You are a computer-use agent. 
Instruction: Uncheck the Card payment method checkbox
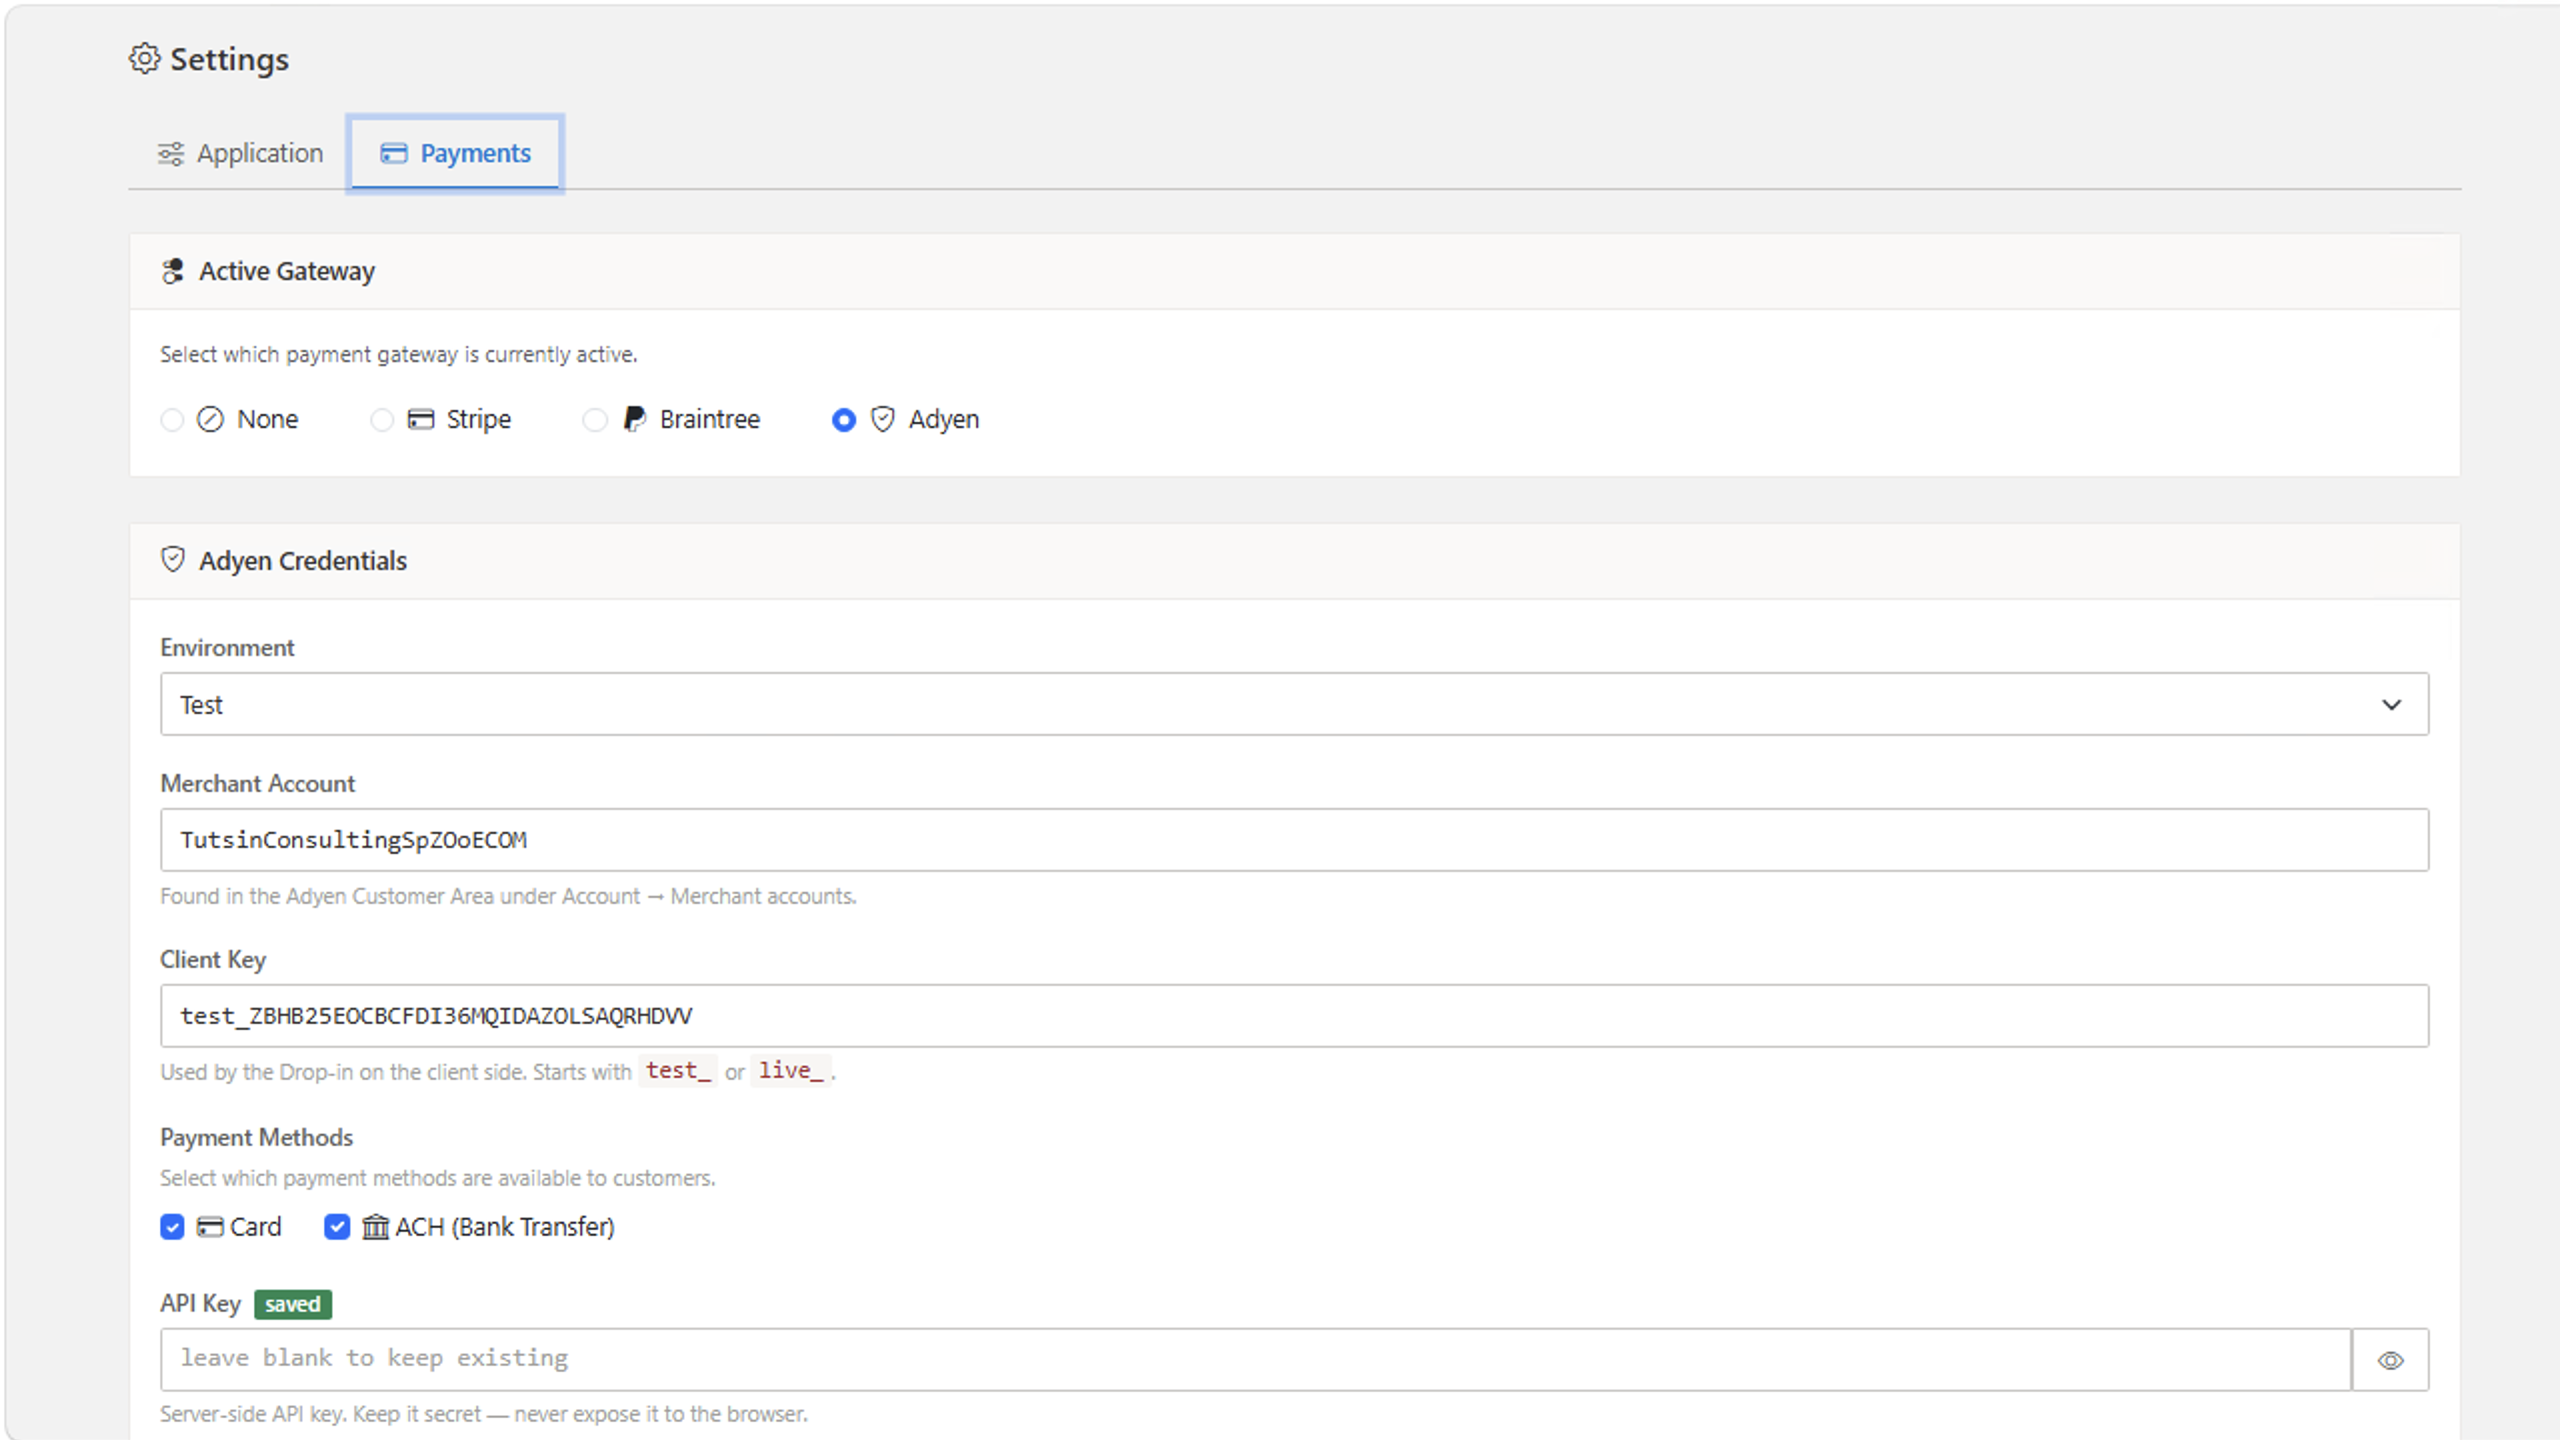pyautogui.click(x=172, y=1227)
